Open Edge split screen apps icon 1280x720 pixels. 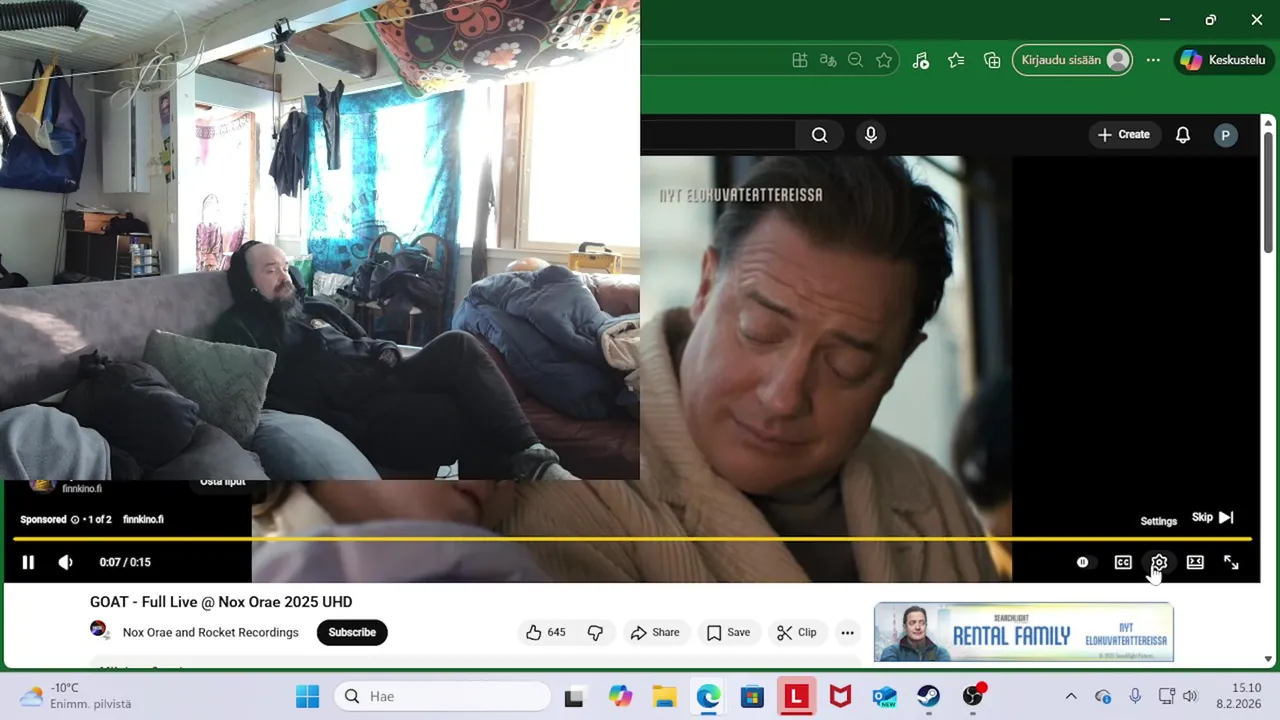(799, 60)
